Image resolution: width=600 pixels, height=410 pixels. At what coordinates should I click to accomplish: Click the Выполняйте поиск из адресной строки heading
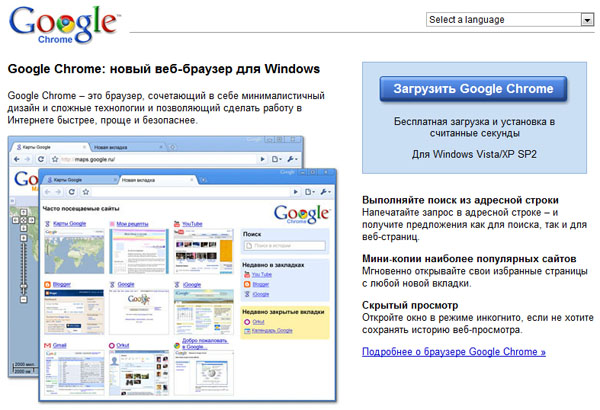(x=460, y=200)
